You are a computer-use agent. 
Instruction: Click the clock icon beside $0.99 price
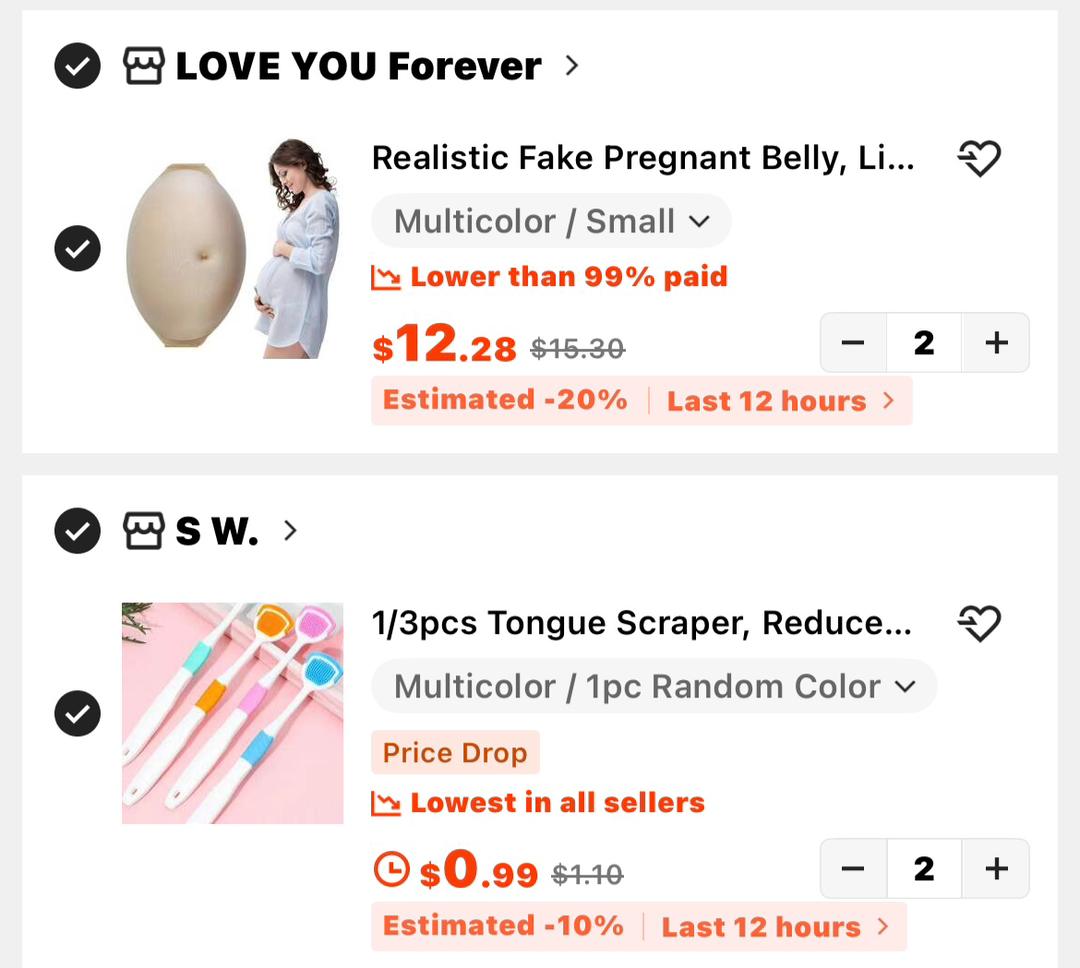point(391,869)
